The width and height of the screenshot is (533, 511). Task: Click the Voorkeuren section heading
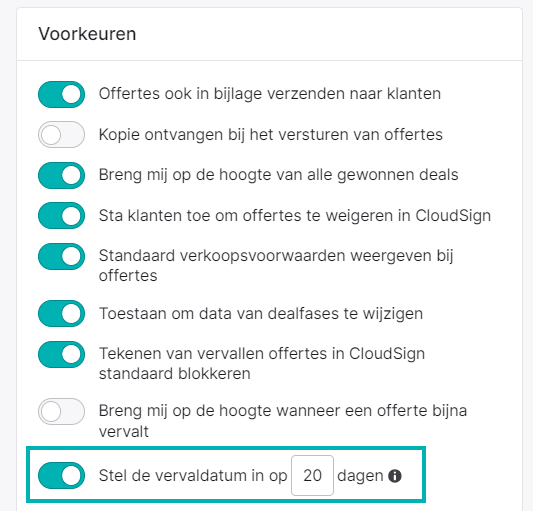(87, 34)
